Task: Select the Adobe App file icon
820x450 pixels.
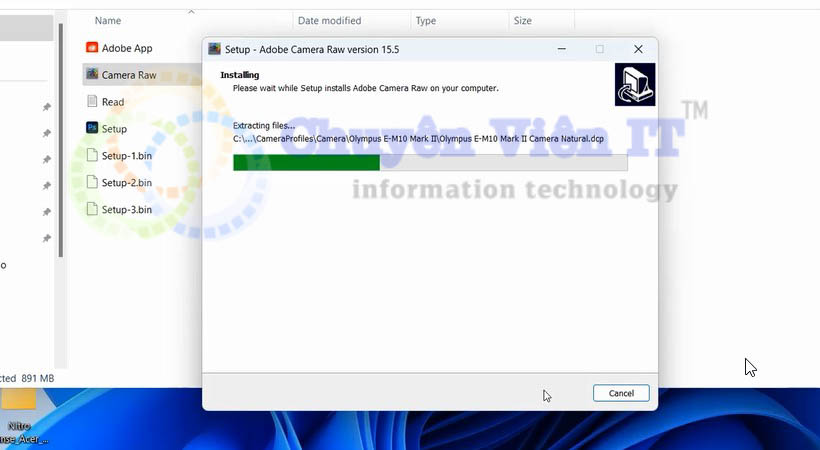Action: tap(92, 48)
